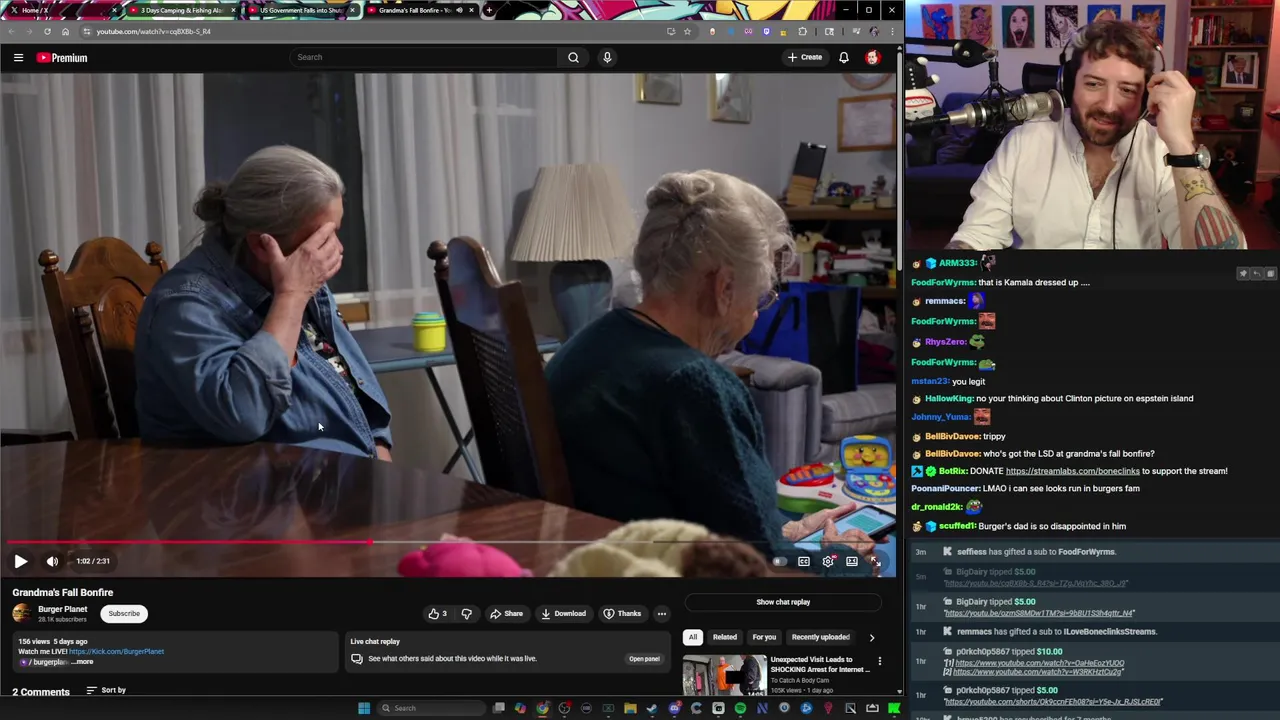The image size is (1280, 720).
Task: Like the video (3 likes)
Action: (437, 614)
